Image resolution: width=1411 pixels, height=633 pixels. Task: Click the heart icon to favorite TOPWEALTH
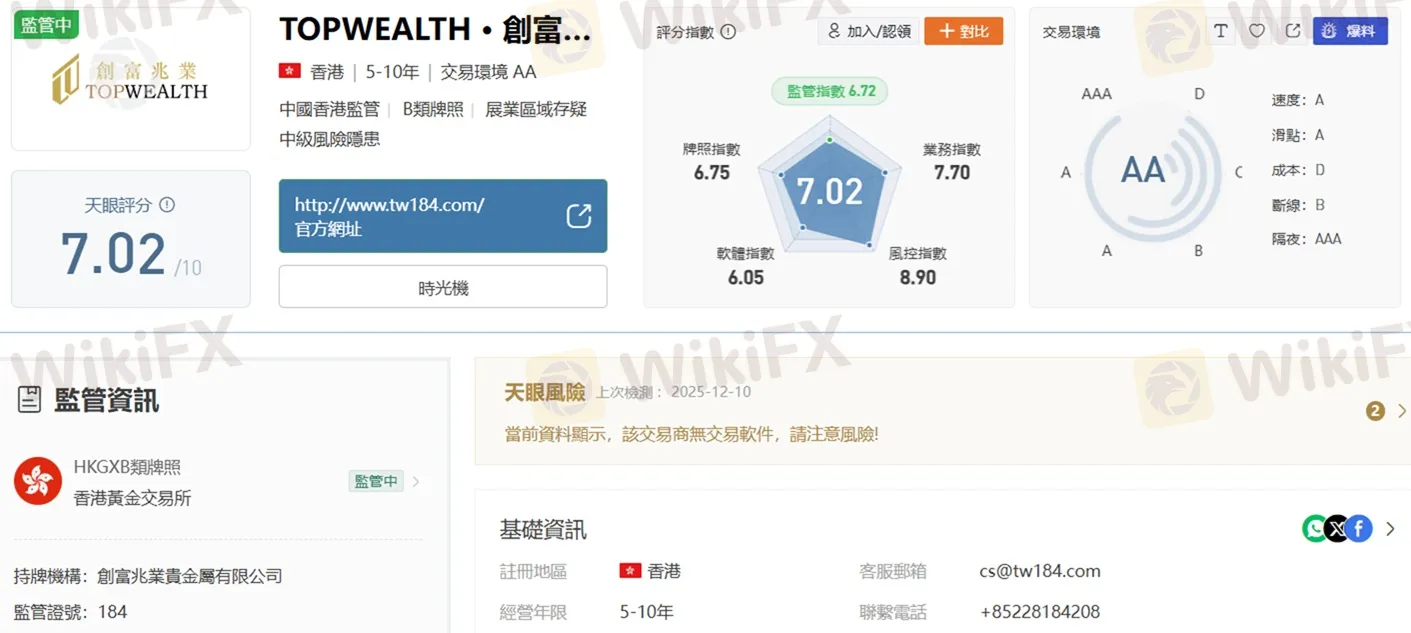click(x=1257, y=31)
